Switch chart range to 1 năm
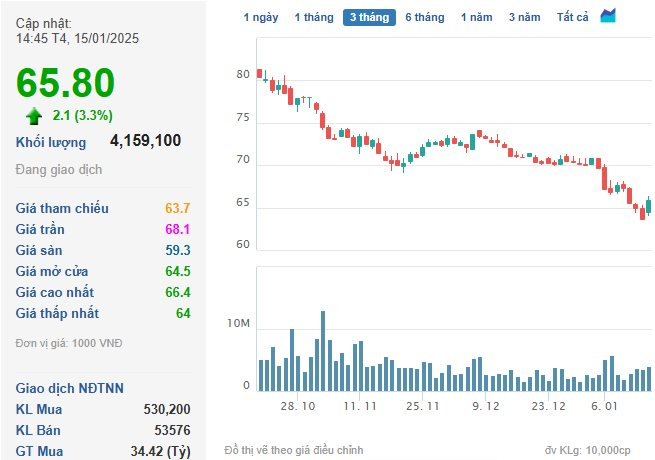This screenshot has height=460, width=655. point(476,18)
